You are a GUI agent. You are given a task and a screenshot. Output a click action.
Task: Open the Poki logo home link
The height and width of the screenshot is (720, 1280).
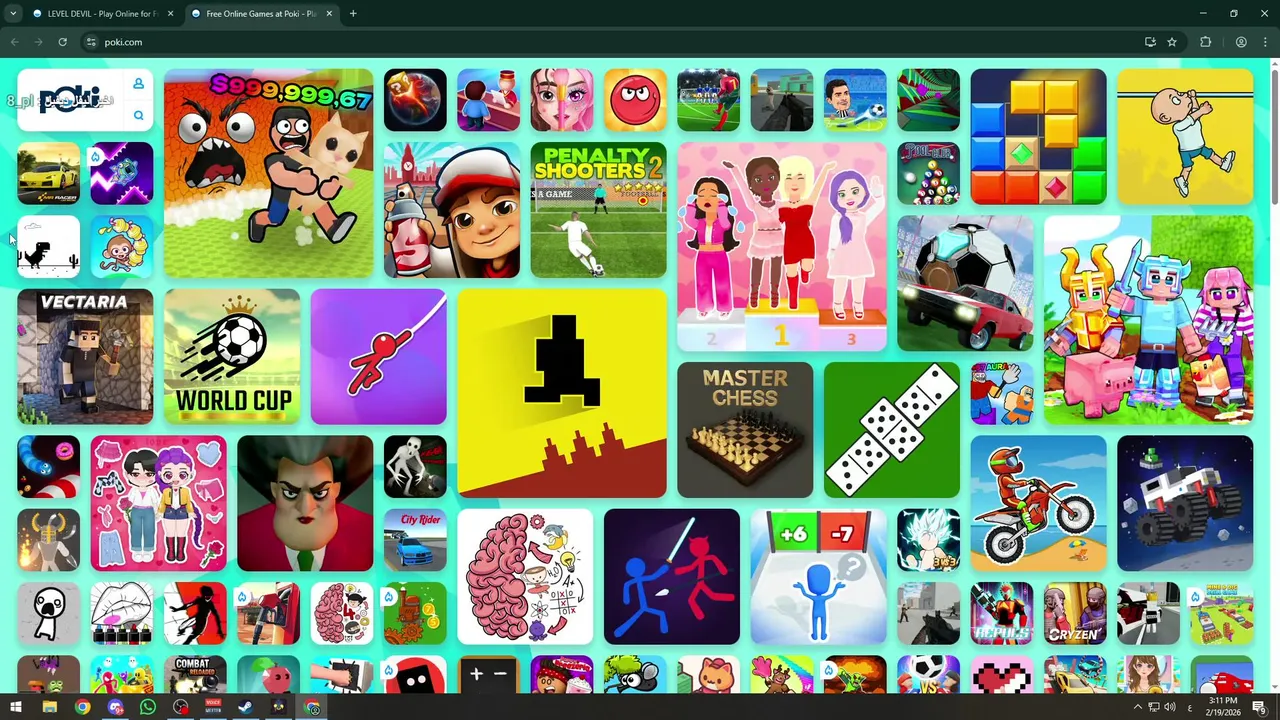click(69, 100)
